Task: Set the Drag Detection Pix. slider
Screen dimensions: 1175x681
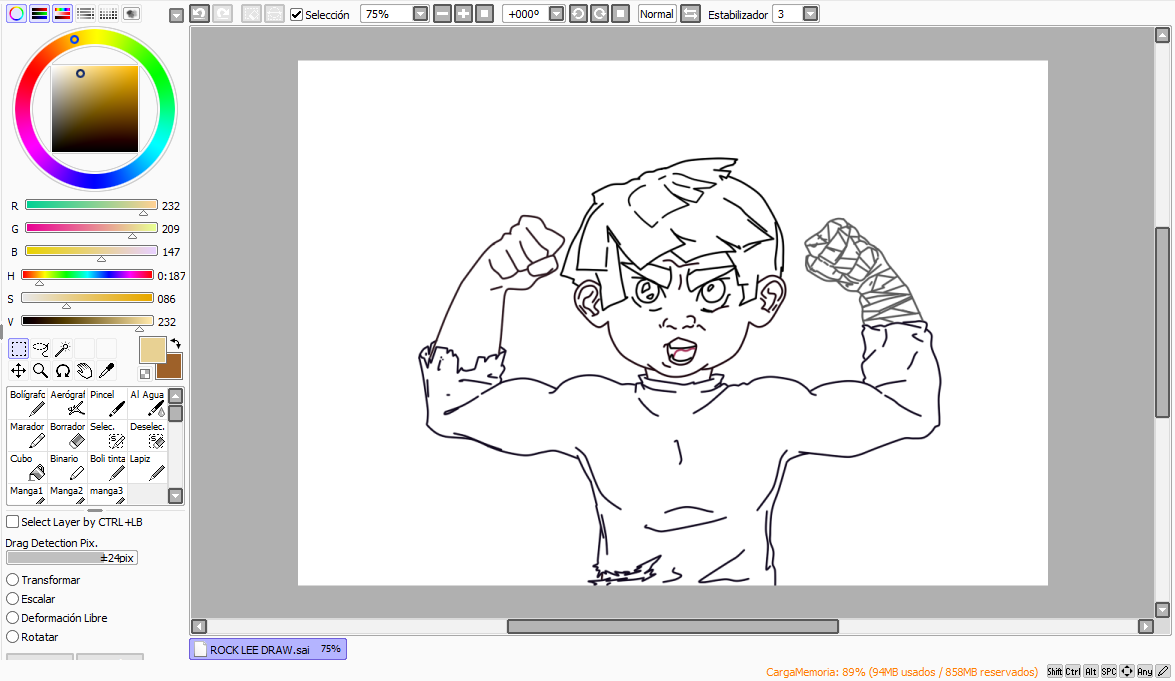Action: click(x=72, y=557)
